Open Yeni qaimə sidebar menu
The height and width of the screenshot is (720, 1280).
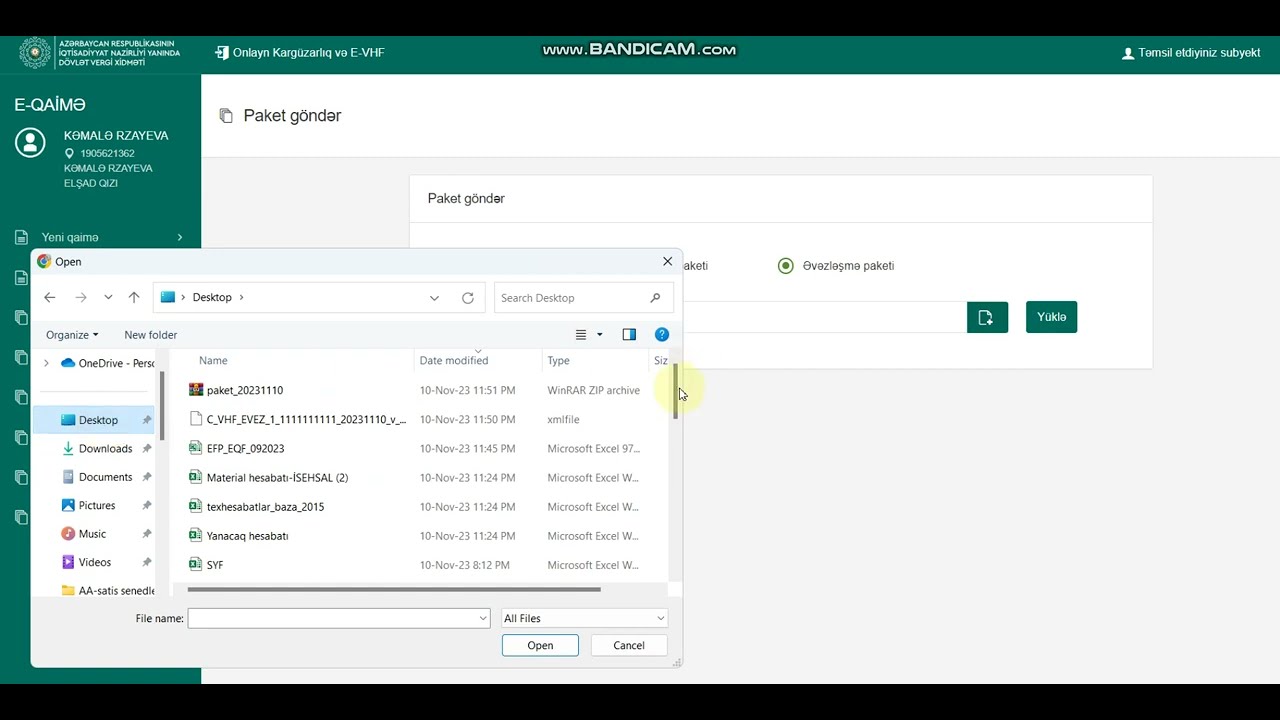click(100, 237)
